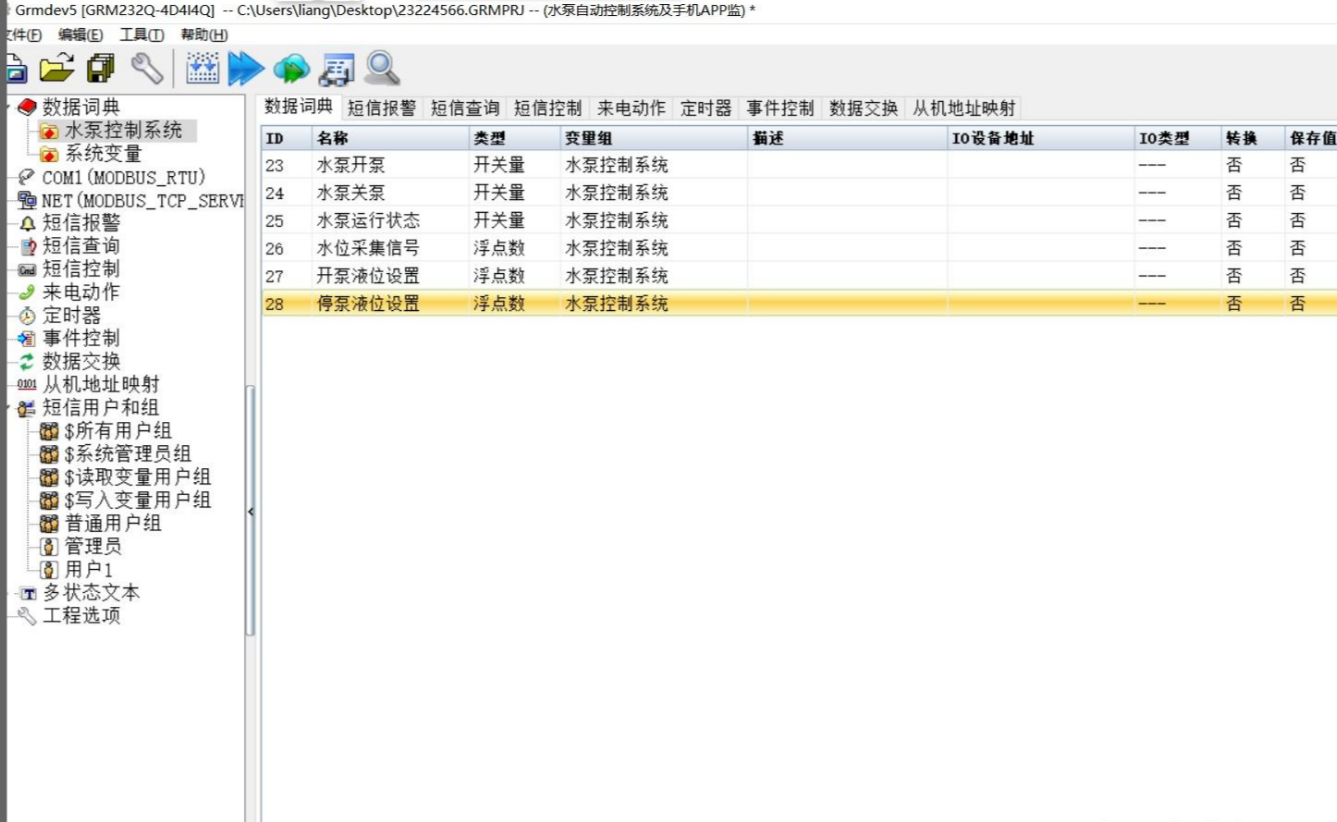
Task: Switch to the 来电动作 tab
Action: [631, 109]
